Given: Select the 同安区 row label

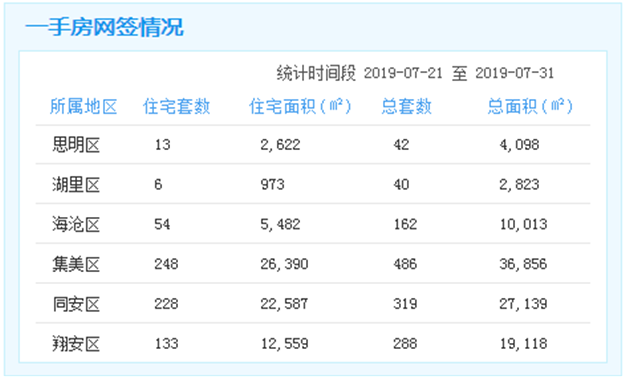Looking at the screenshot, I should pyautogui.click(x=76, y=304).
